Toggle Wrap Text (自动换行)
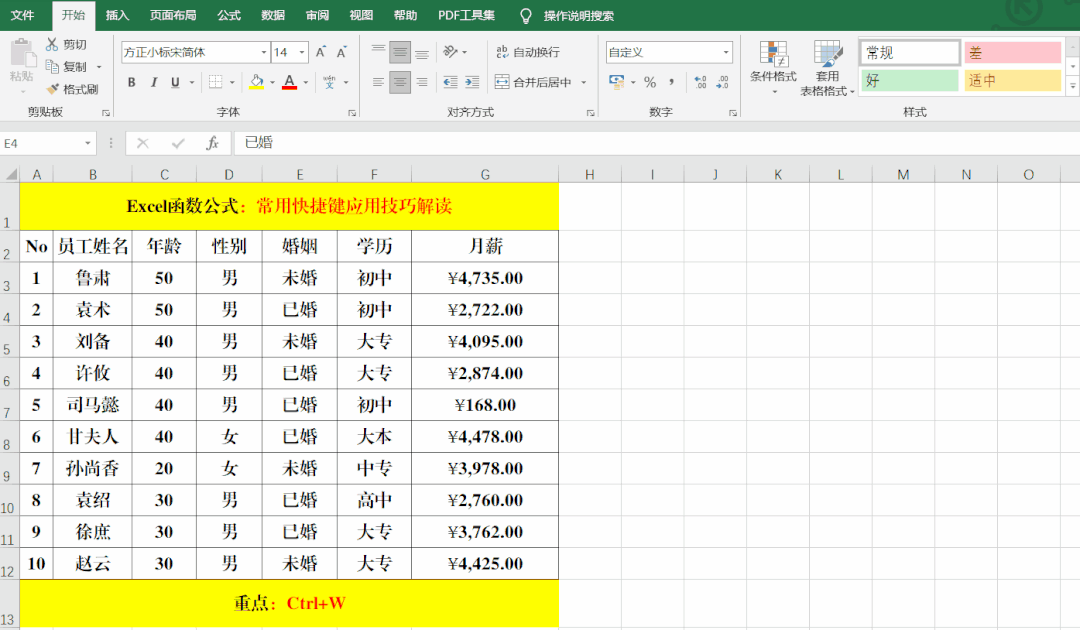The image size is (1080, 630). [528, 52]
